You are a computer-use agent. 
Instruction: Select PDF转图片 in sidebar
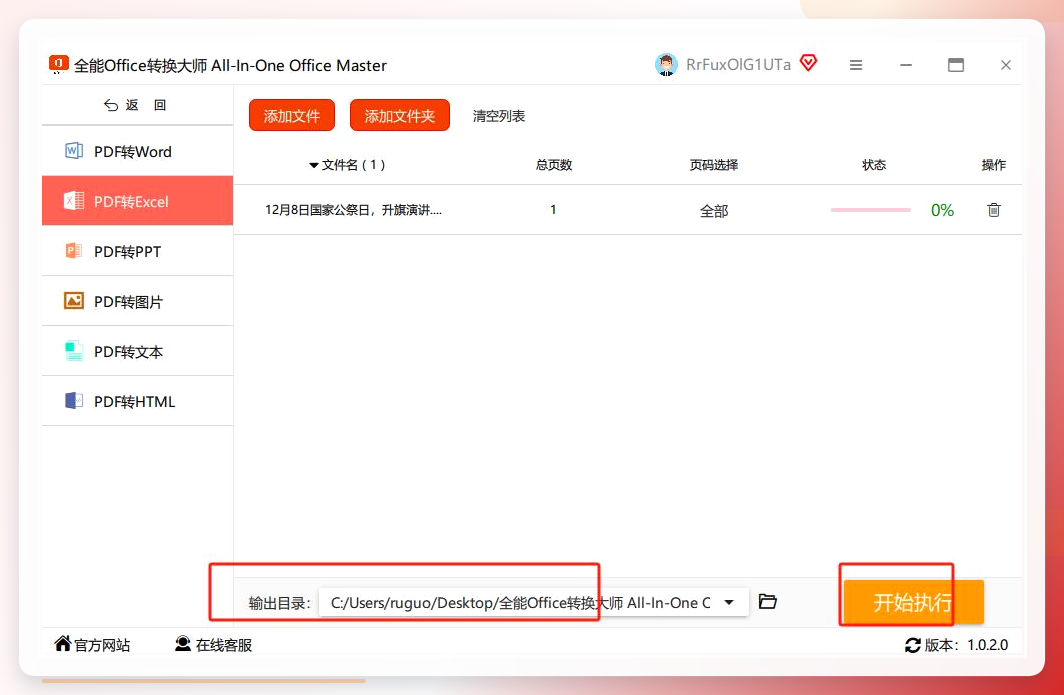(x=138, y=301)
